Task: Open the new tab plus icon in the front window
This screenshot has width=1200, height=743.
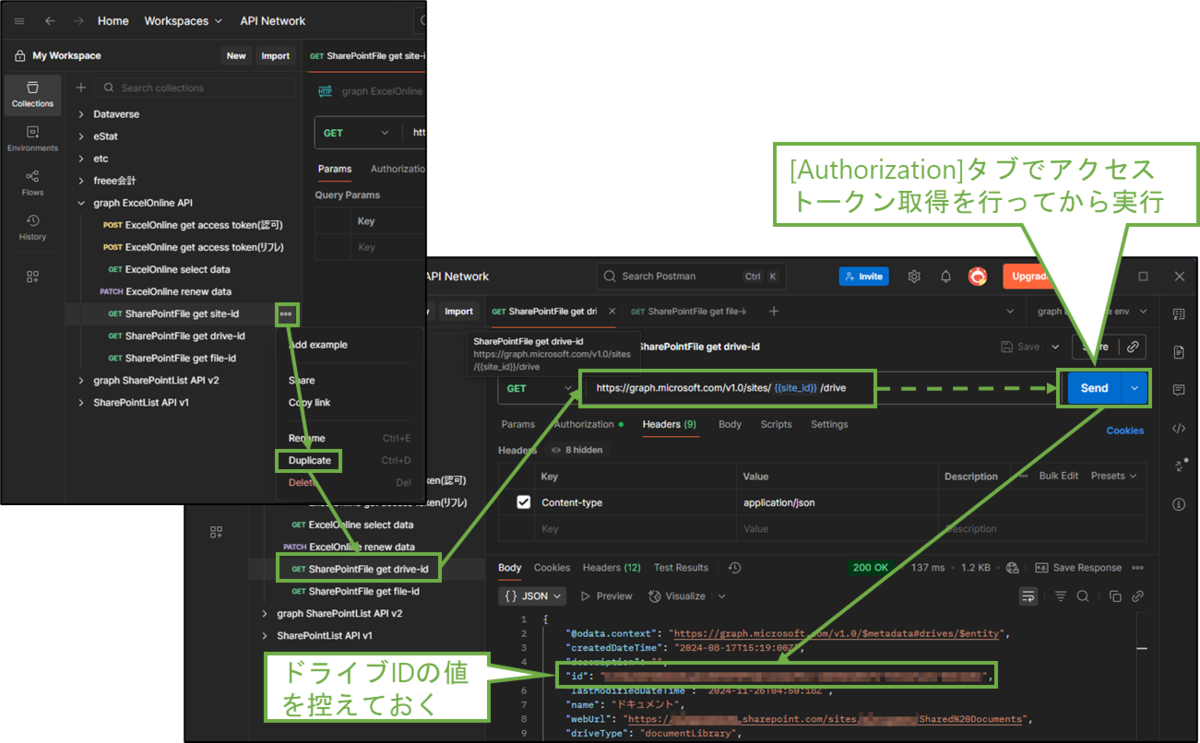Action: click(x=773, y=311)
